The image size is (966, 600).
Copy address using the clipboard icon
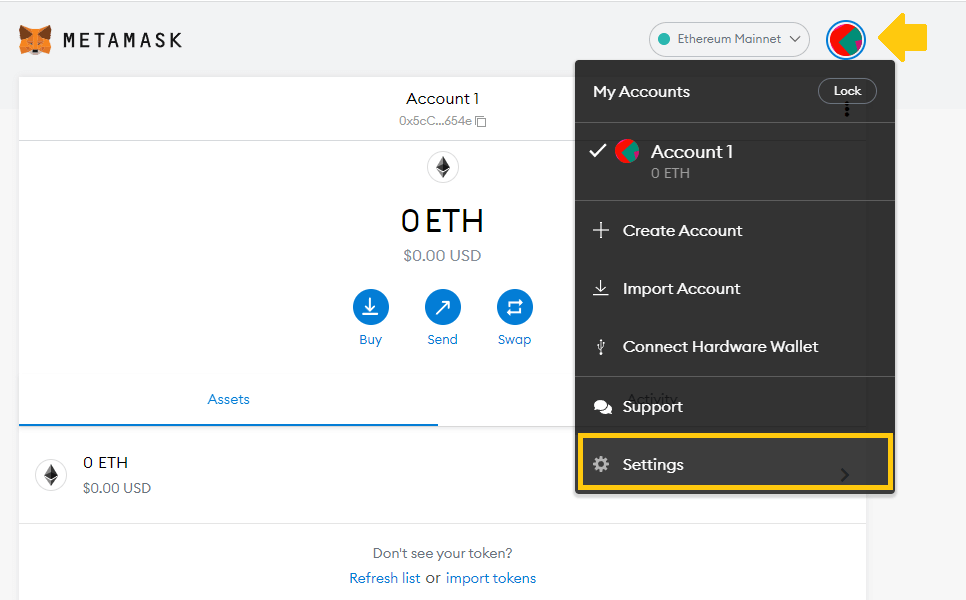[x=481, y=121]
